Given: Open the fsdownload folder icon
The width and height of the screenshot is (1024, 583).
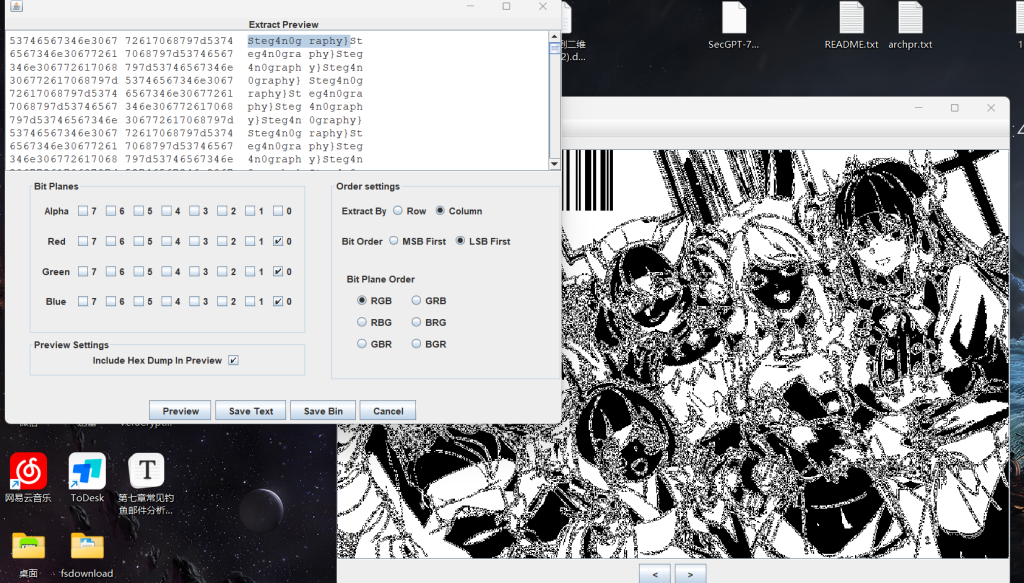Looking at the screenshot, I should 87,545.
